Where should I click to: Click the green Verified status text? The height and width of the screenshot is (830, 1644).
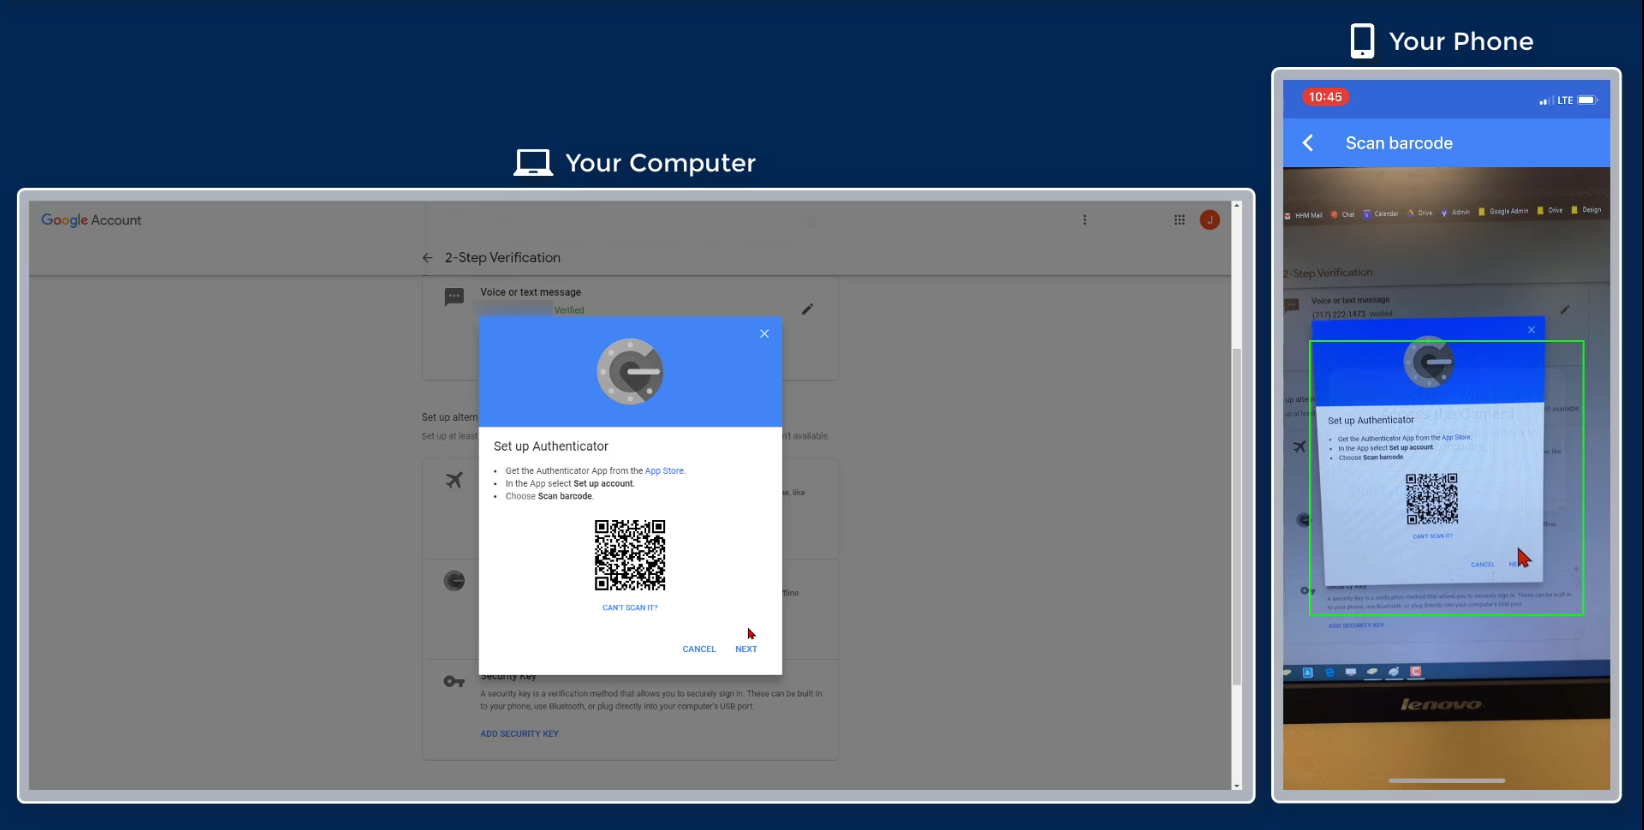569,310
